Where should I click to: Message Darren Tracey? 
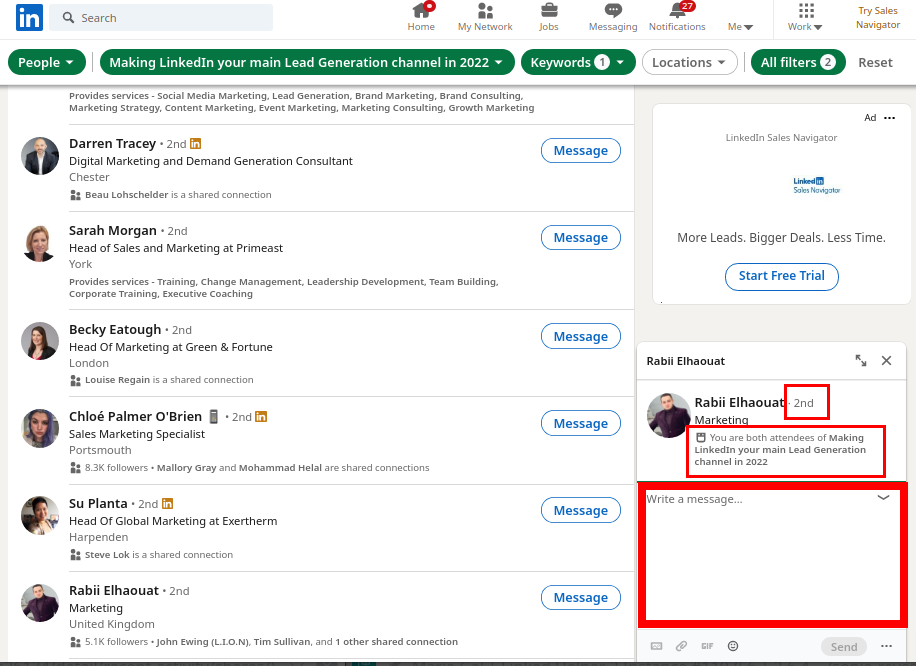click(581, 151)
